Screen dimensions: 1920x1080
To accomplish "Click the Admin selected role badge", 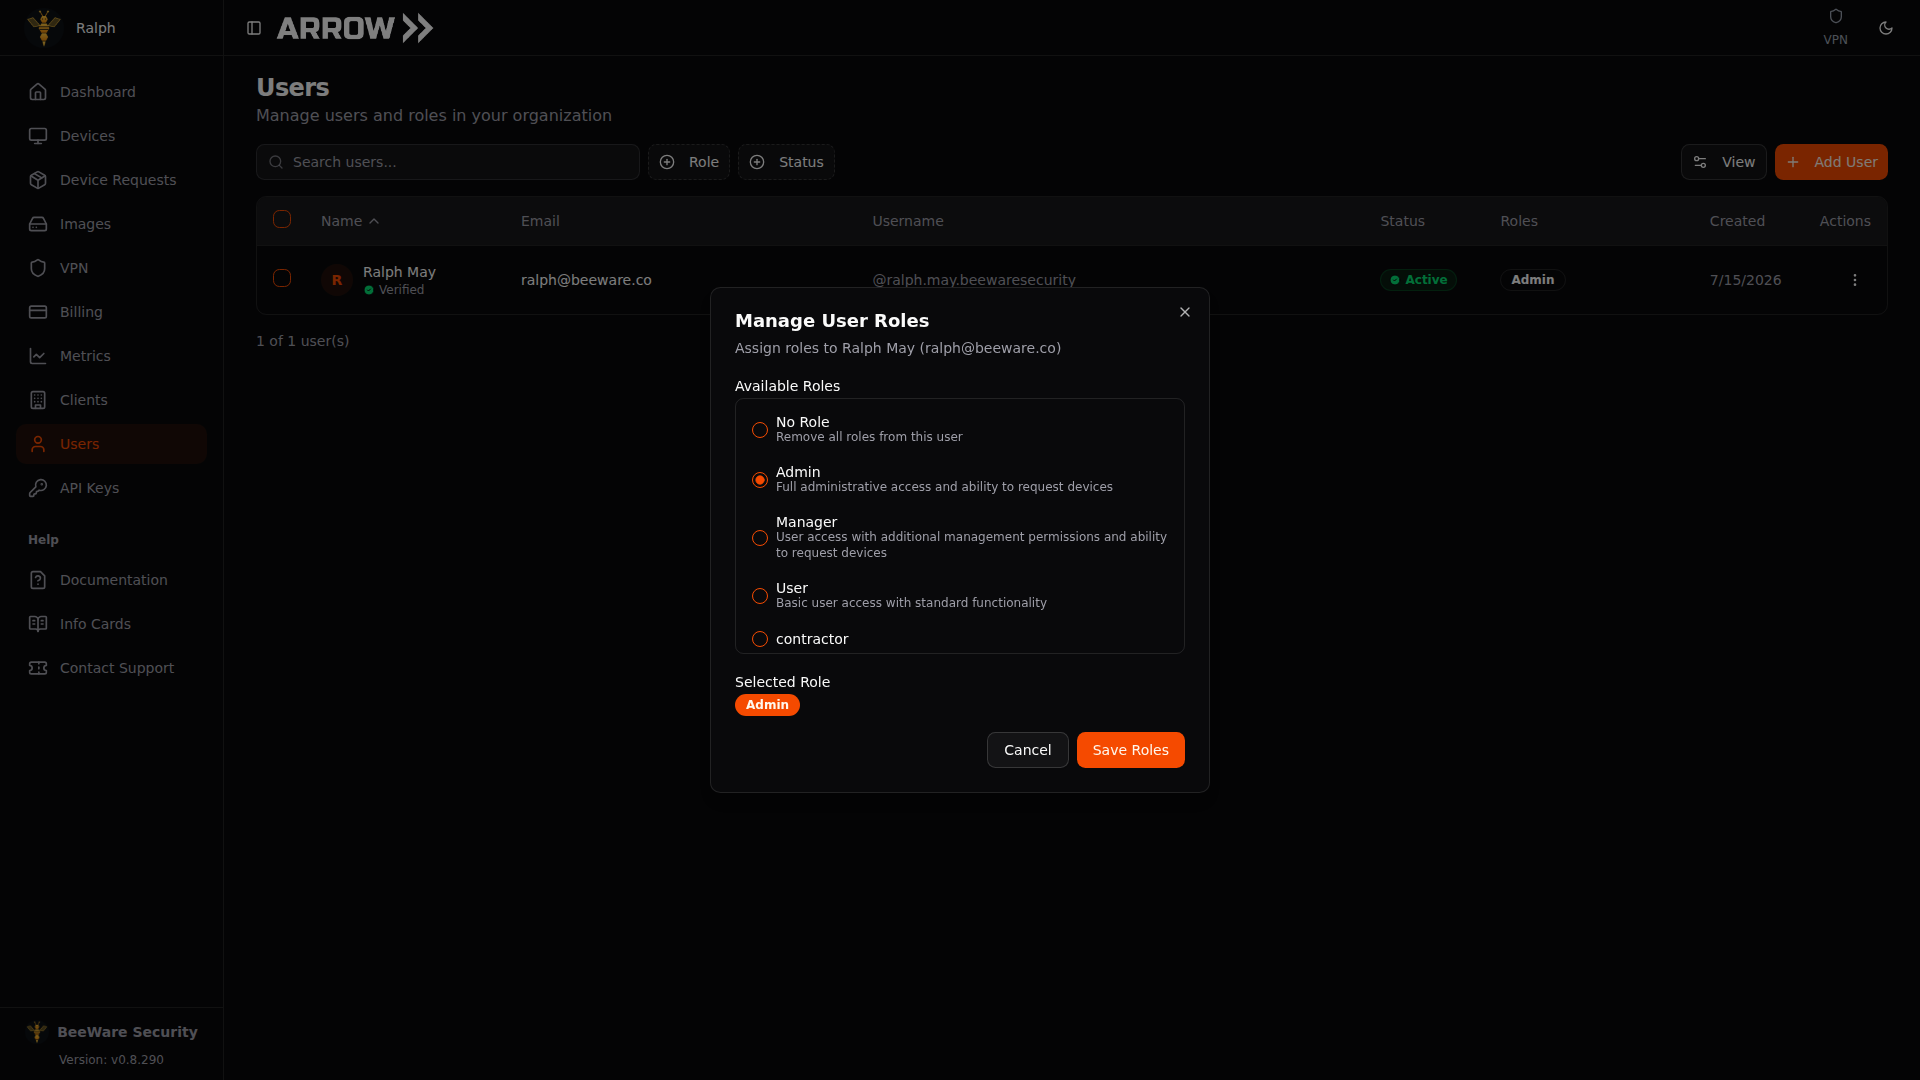I will [767, 705].
